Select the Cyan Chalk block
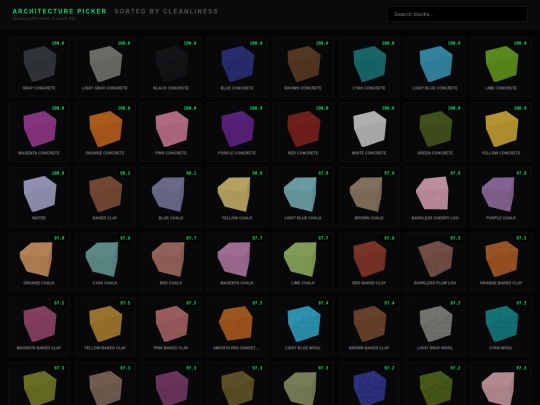Viewport: 540px width, 405px height. click(105, 262)
